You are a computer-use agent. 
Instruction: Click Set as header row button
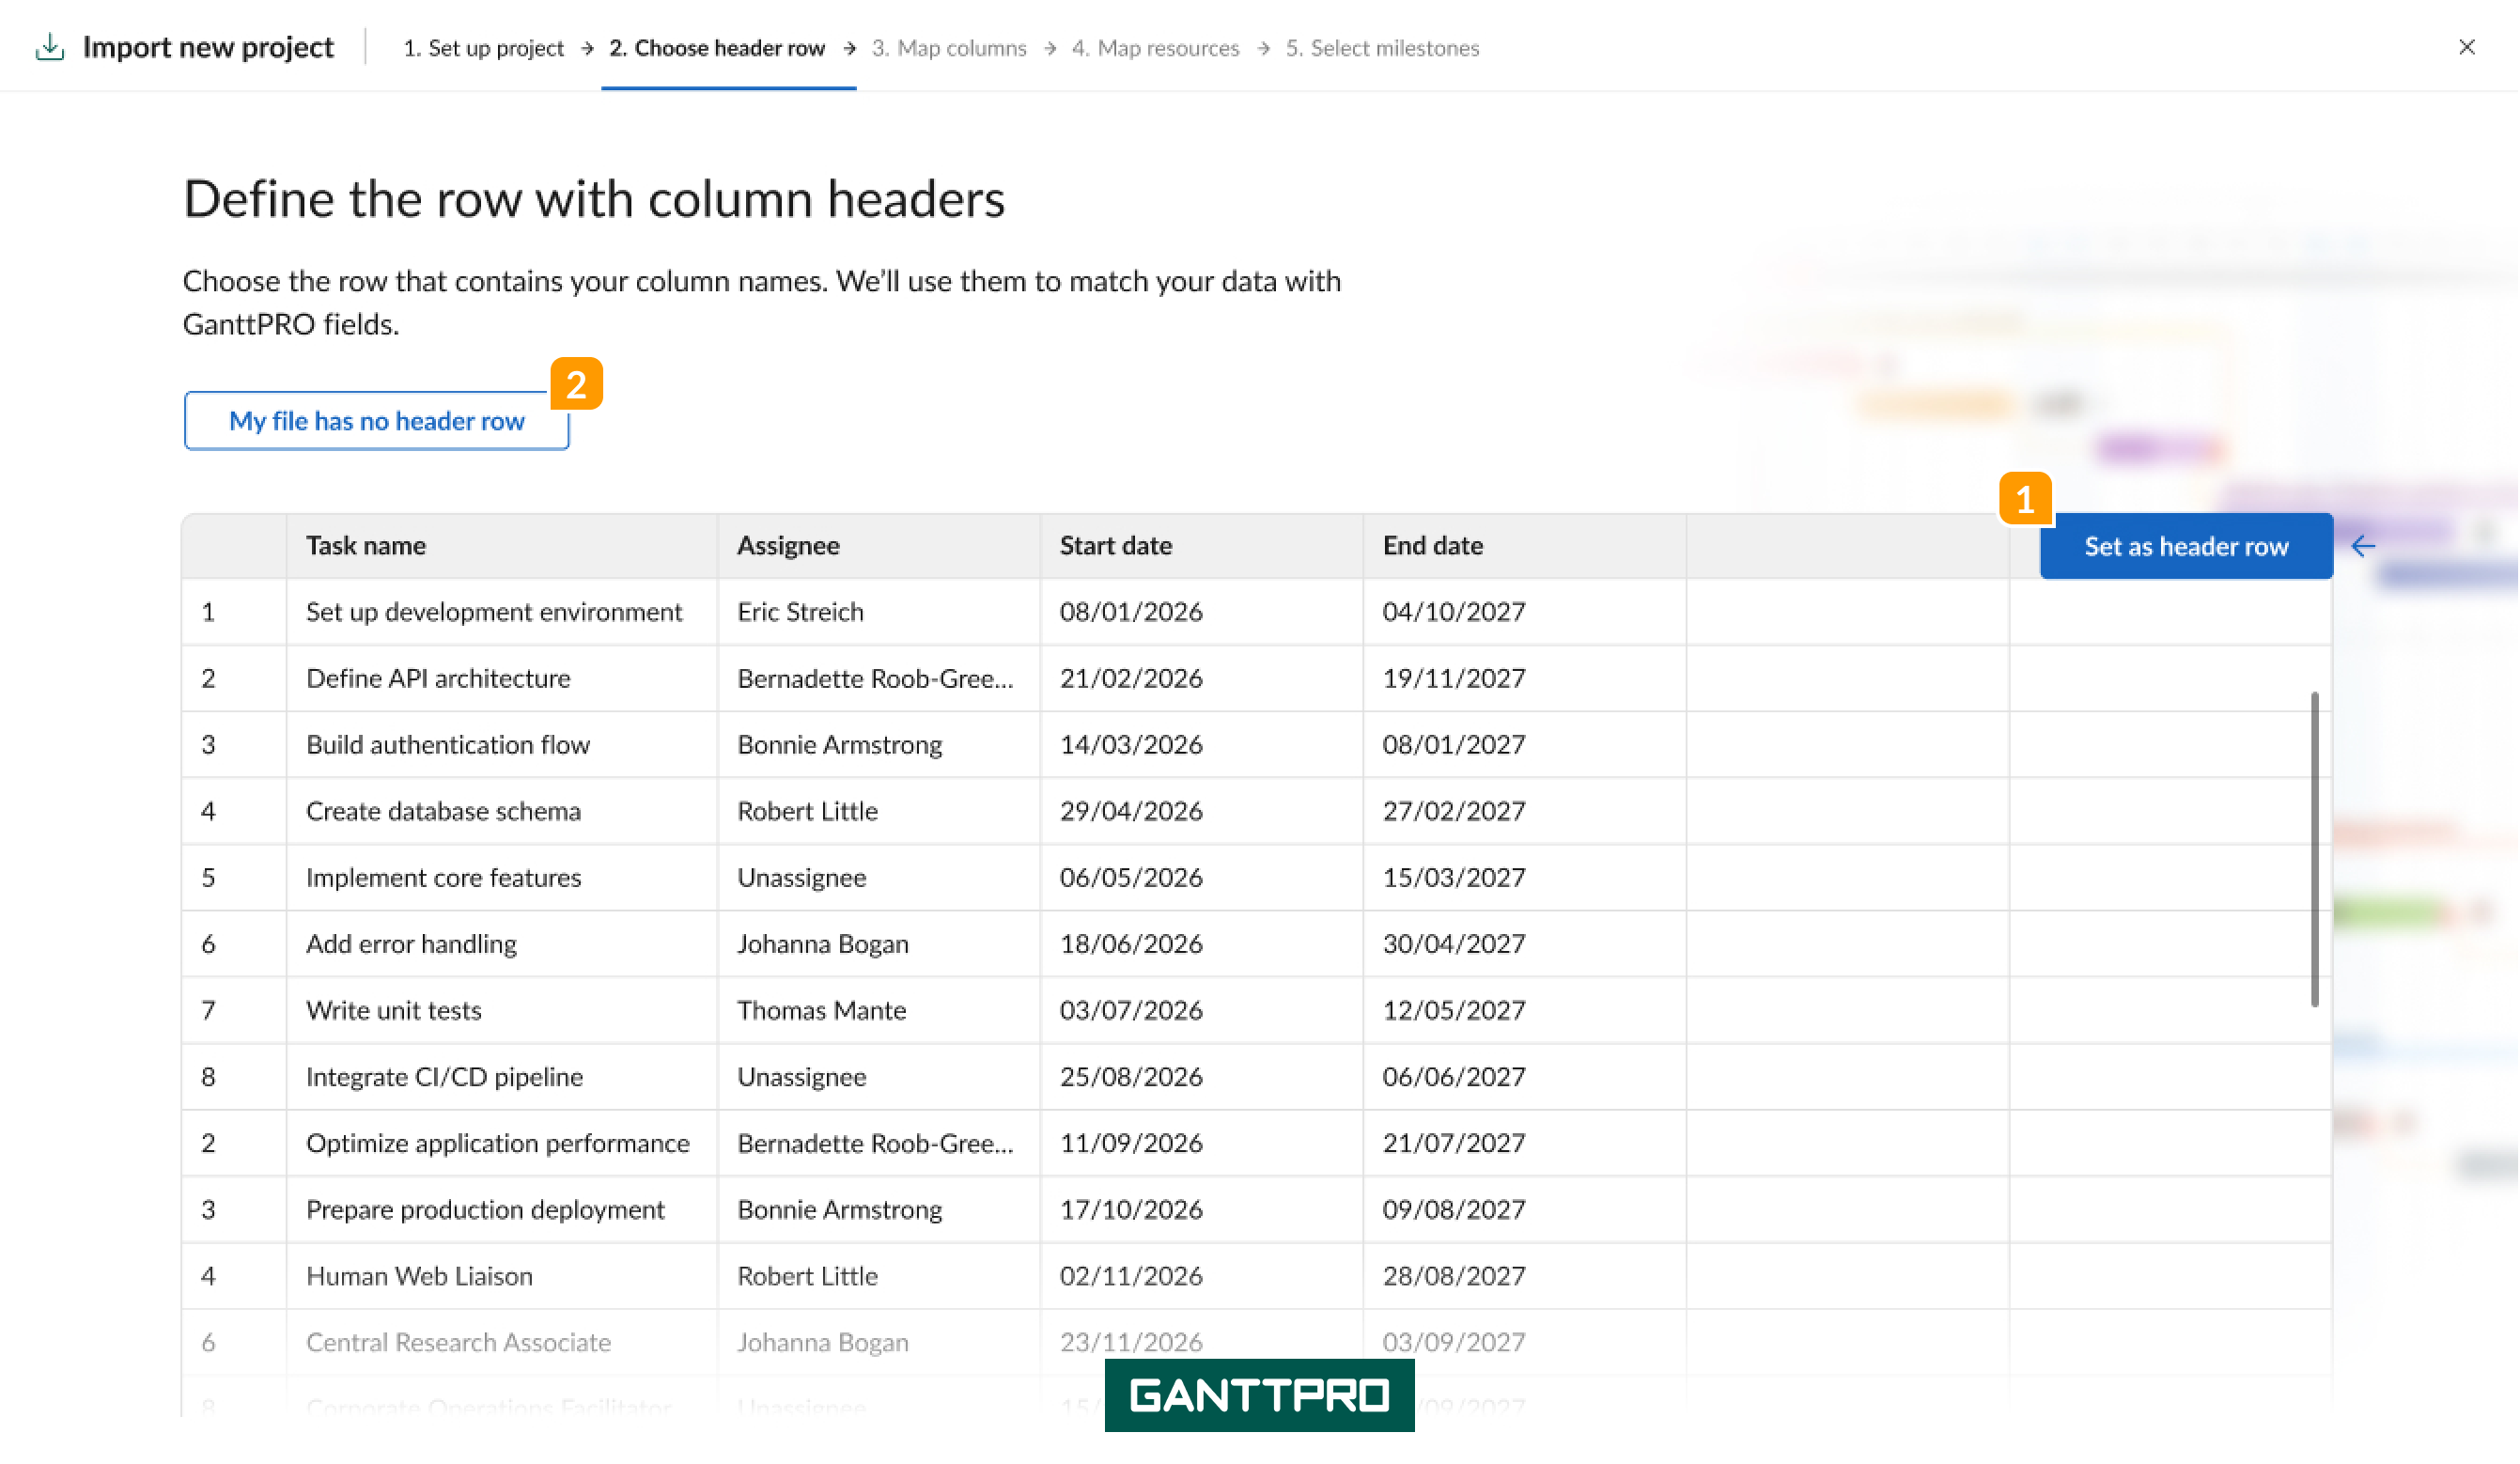click(x=2187, y=546)
